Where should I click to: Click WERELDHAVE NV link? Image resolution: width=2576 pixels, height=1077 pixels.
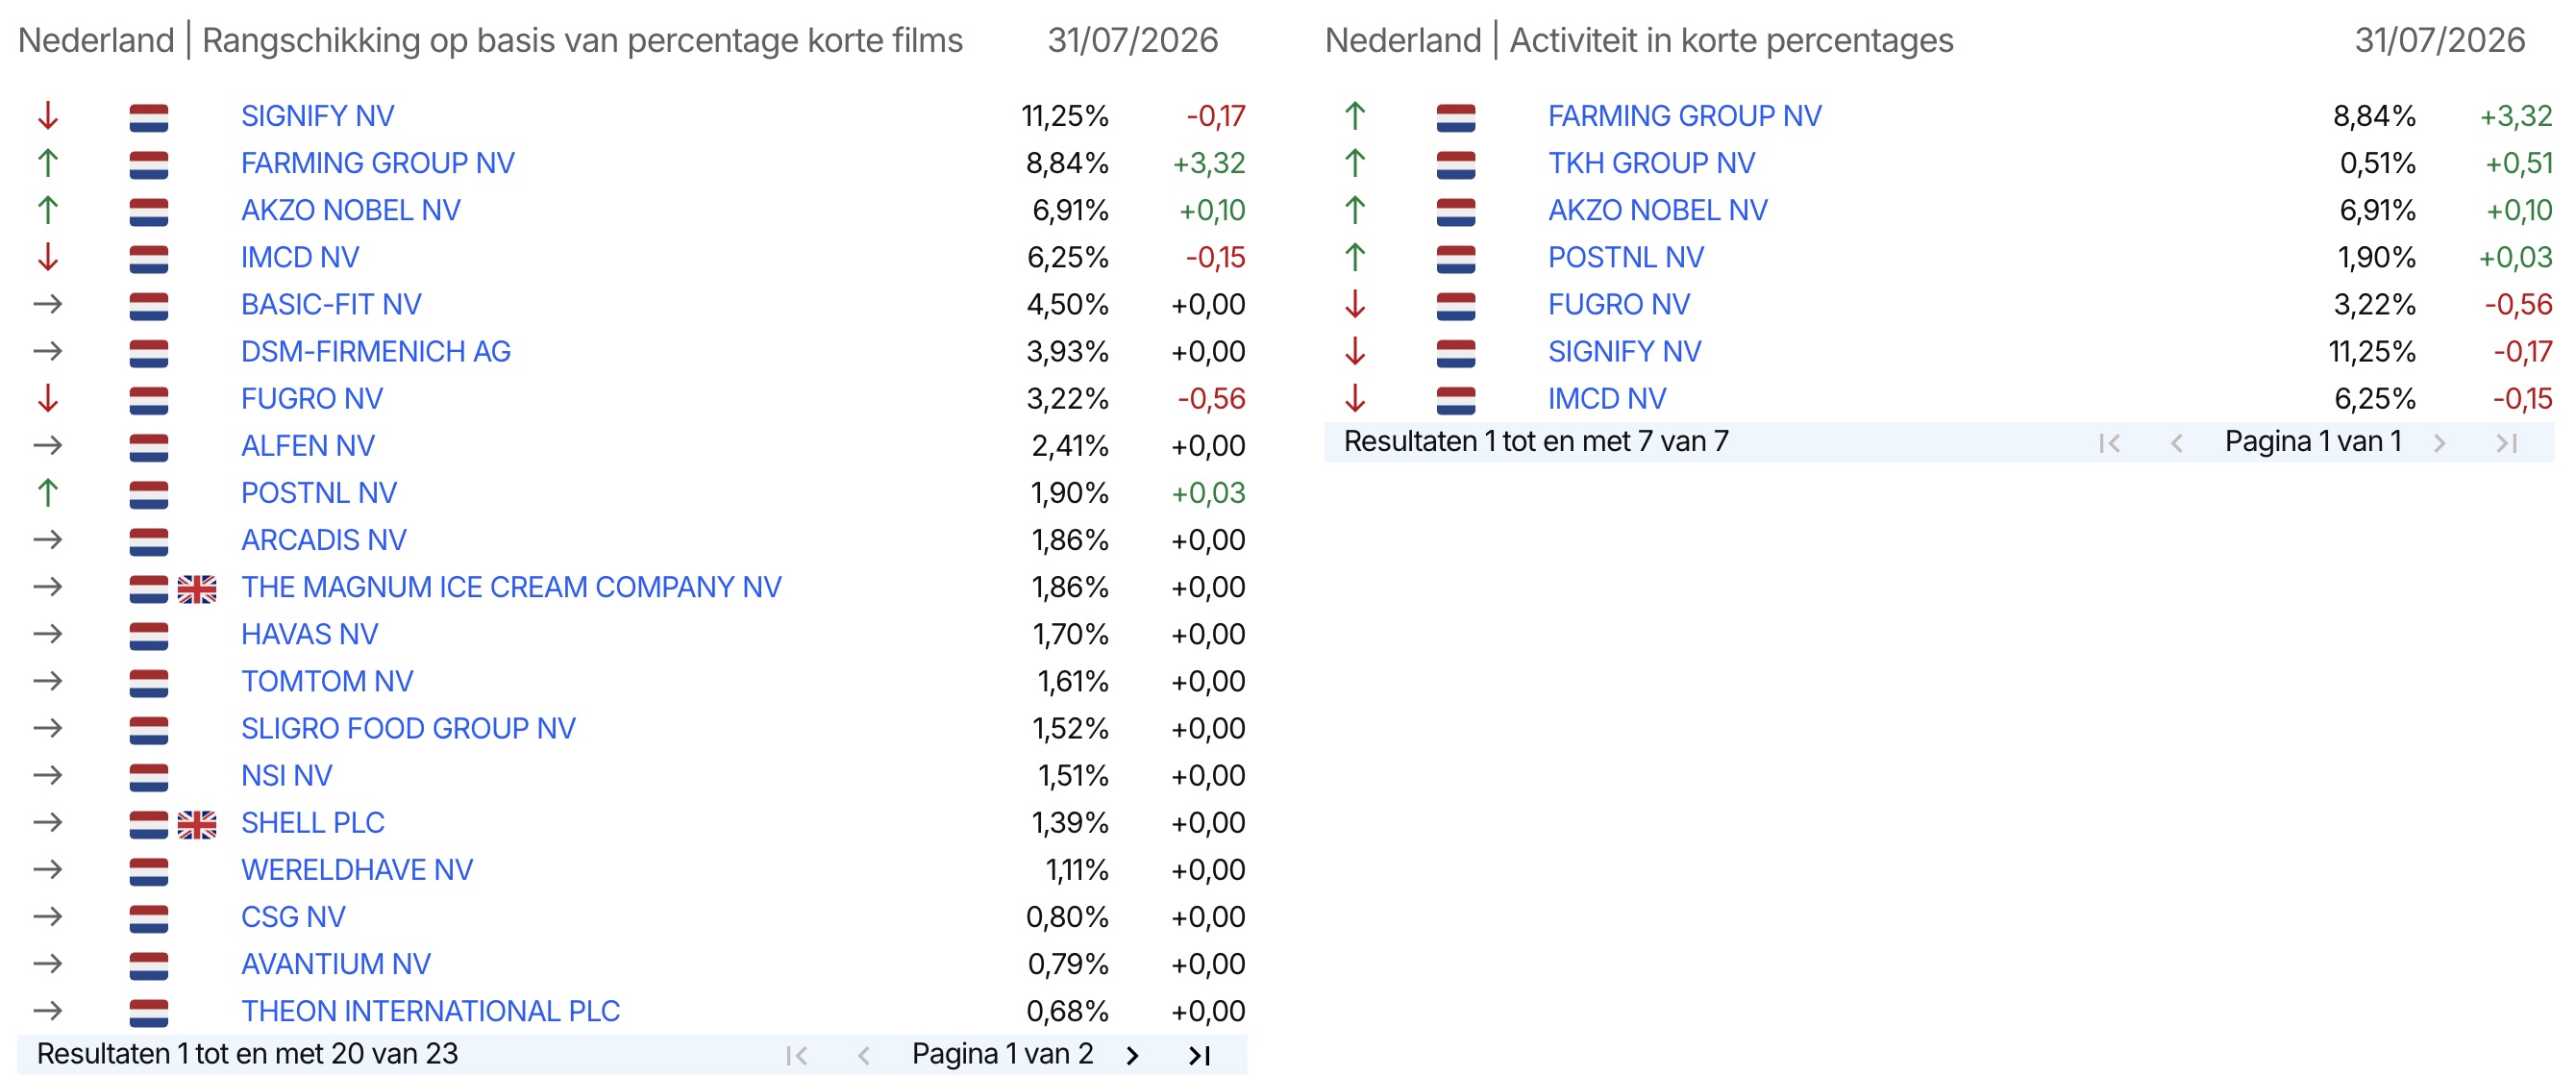(357, 870)
